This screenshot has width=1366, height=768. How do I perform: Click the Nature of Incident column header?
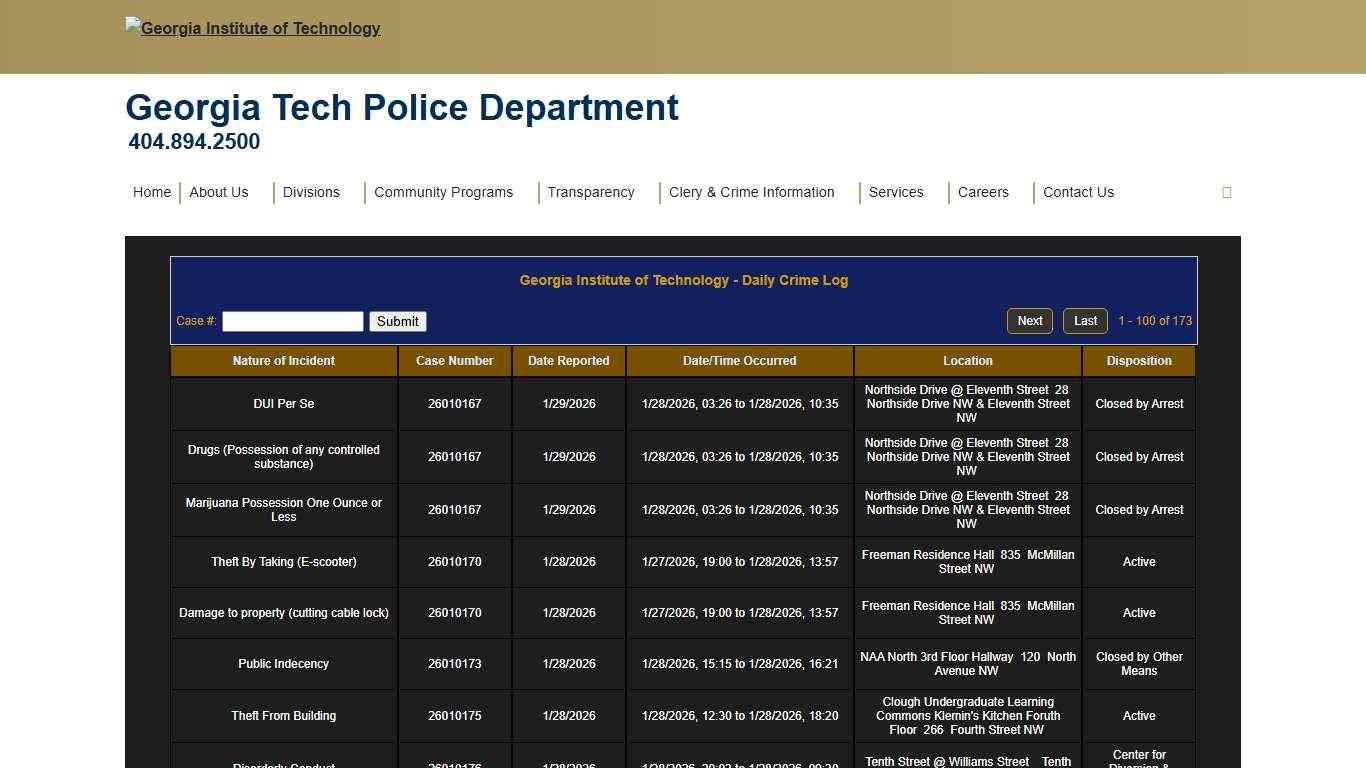click(283, 361)
